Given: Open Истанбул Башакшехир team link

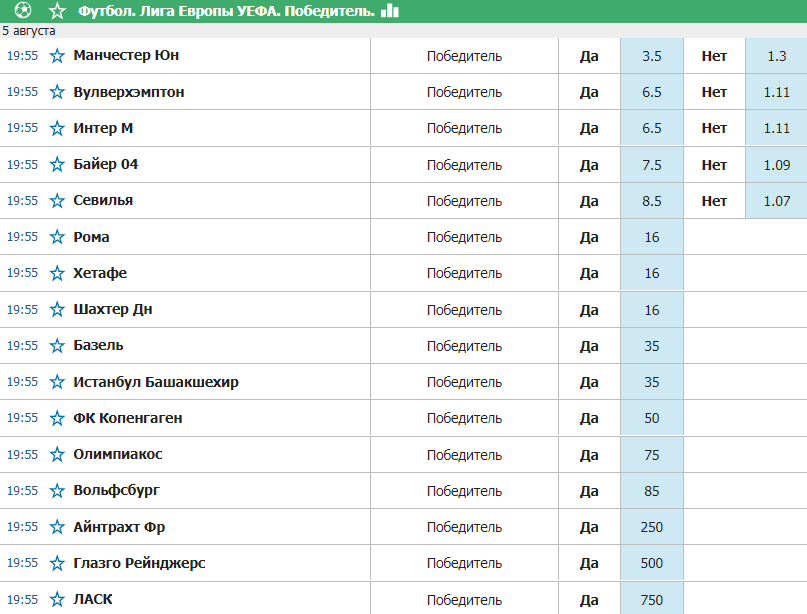Looking at the screenshot, I should [x=156, y=382].
